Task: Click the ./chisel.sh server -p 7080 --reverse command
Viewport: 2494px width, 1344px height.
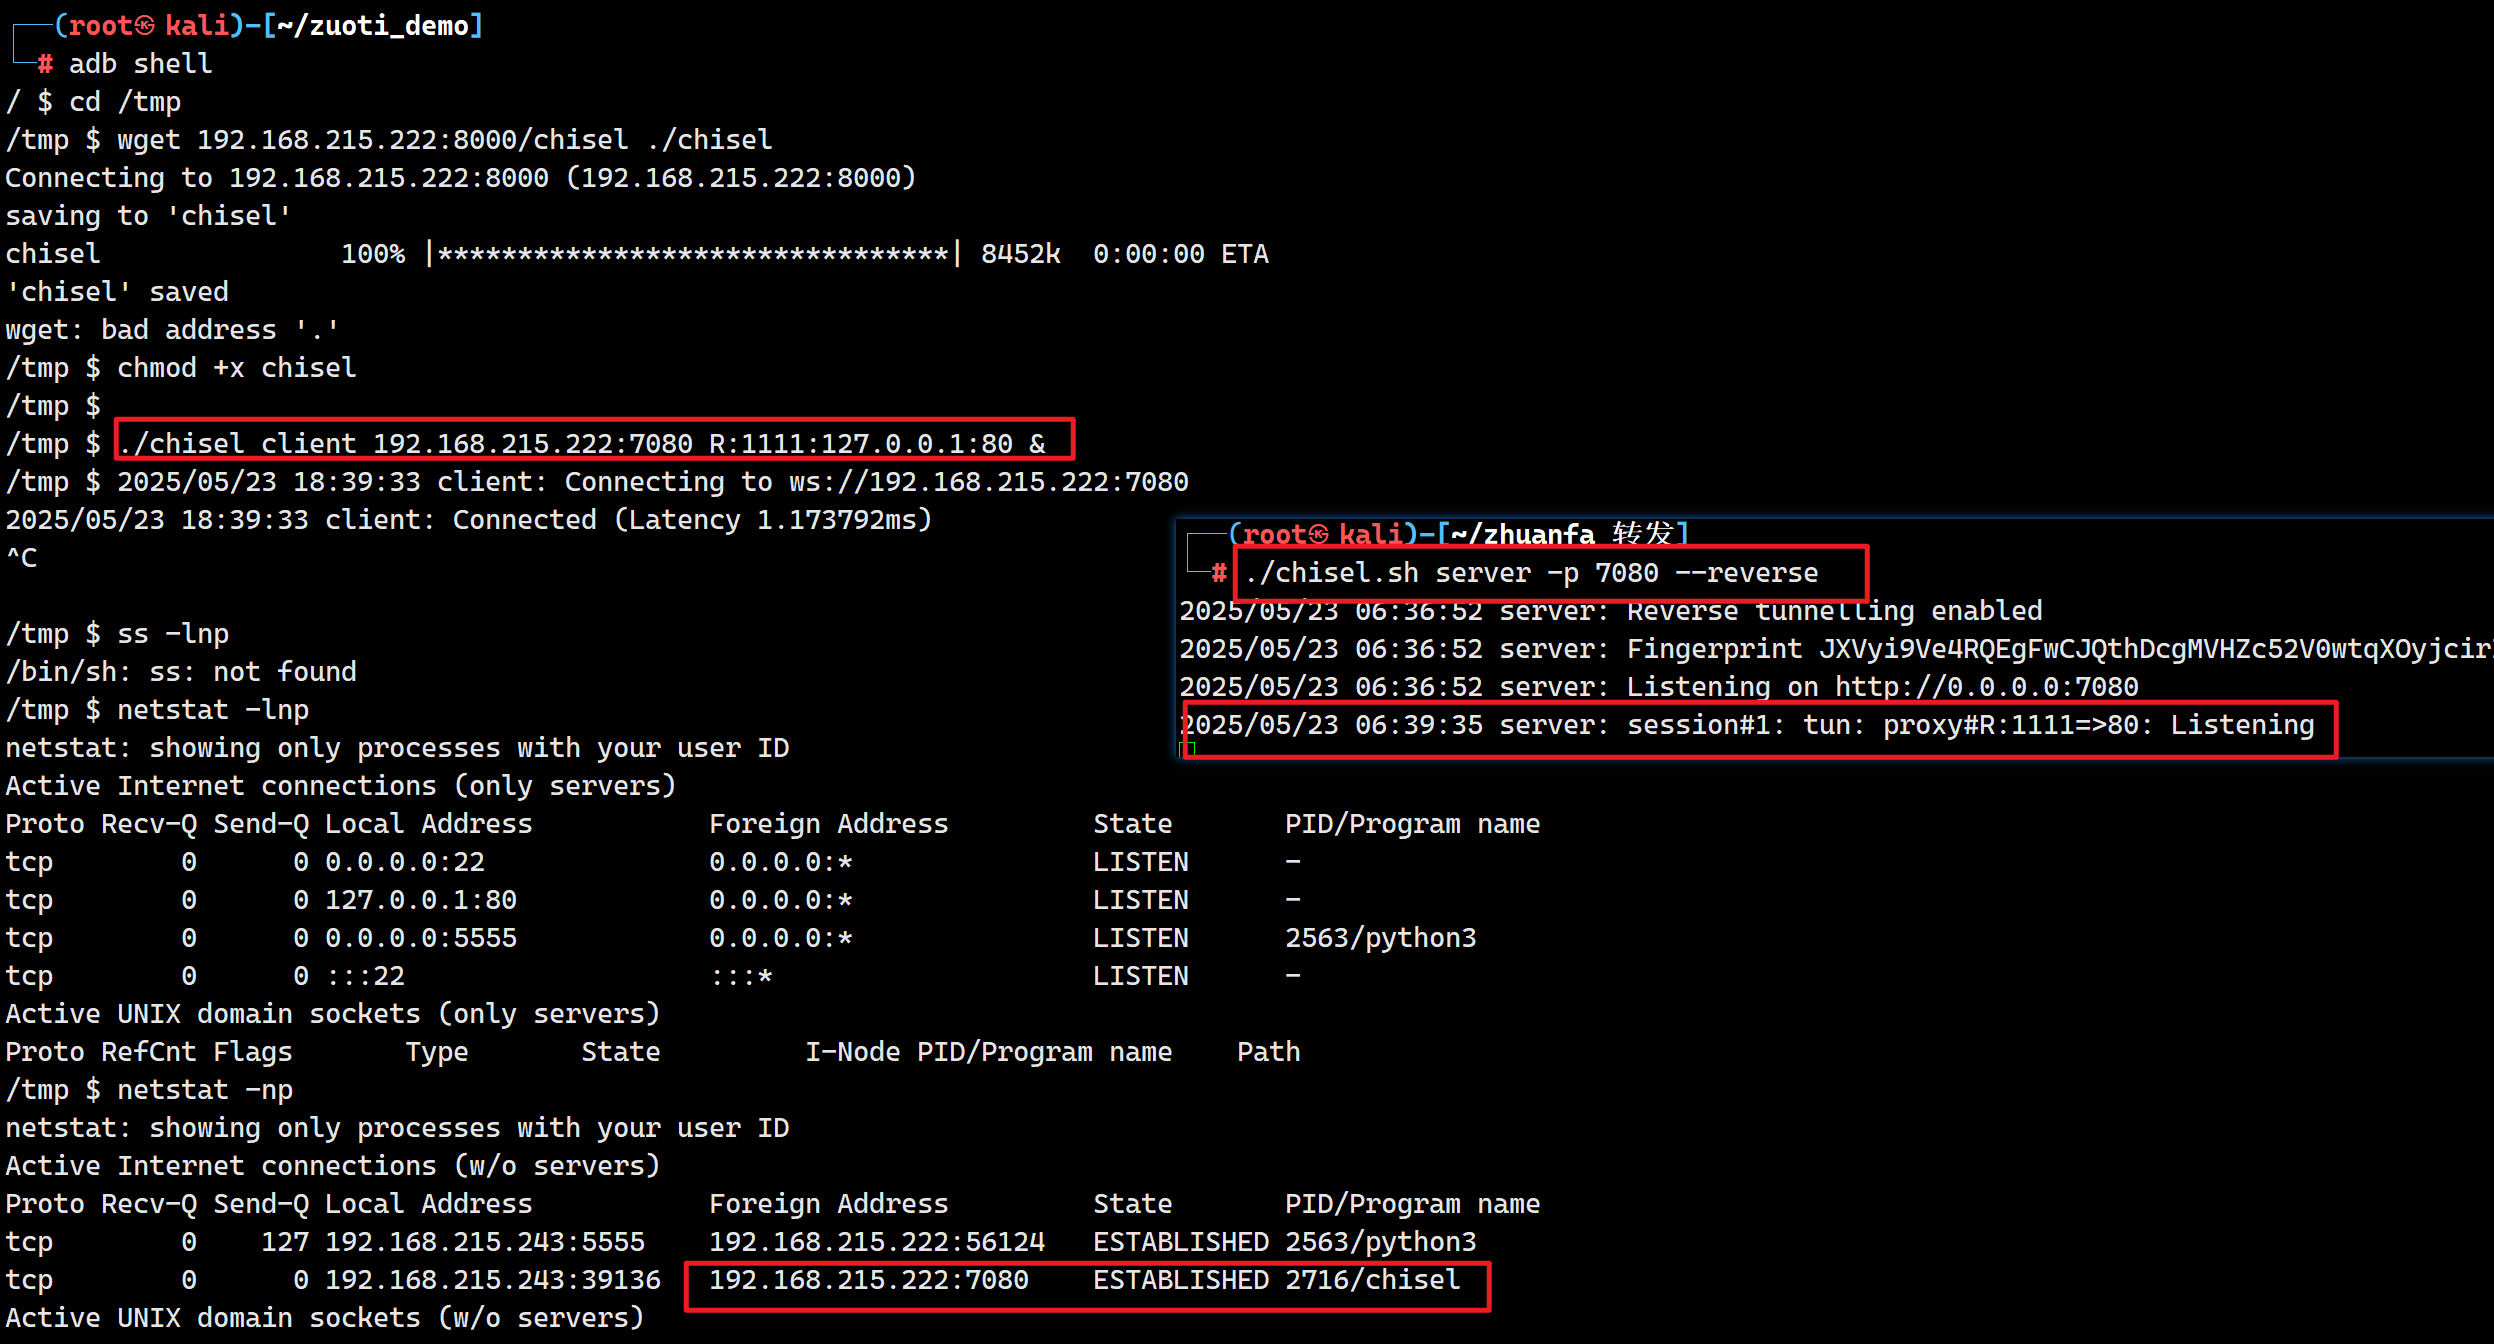Action: (x=1531, y=573)
